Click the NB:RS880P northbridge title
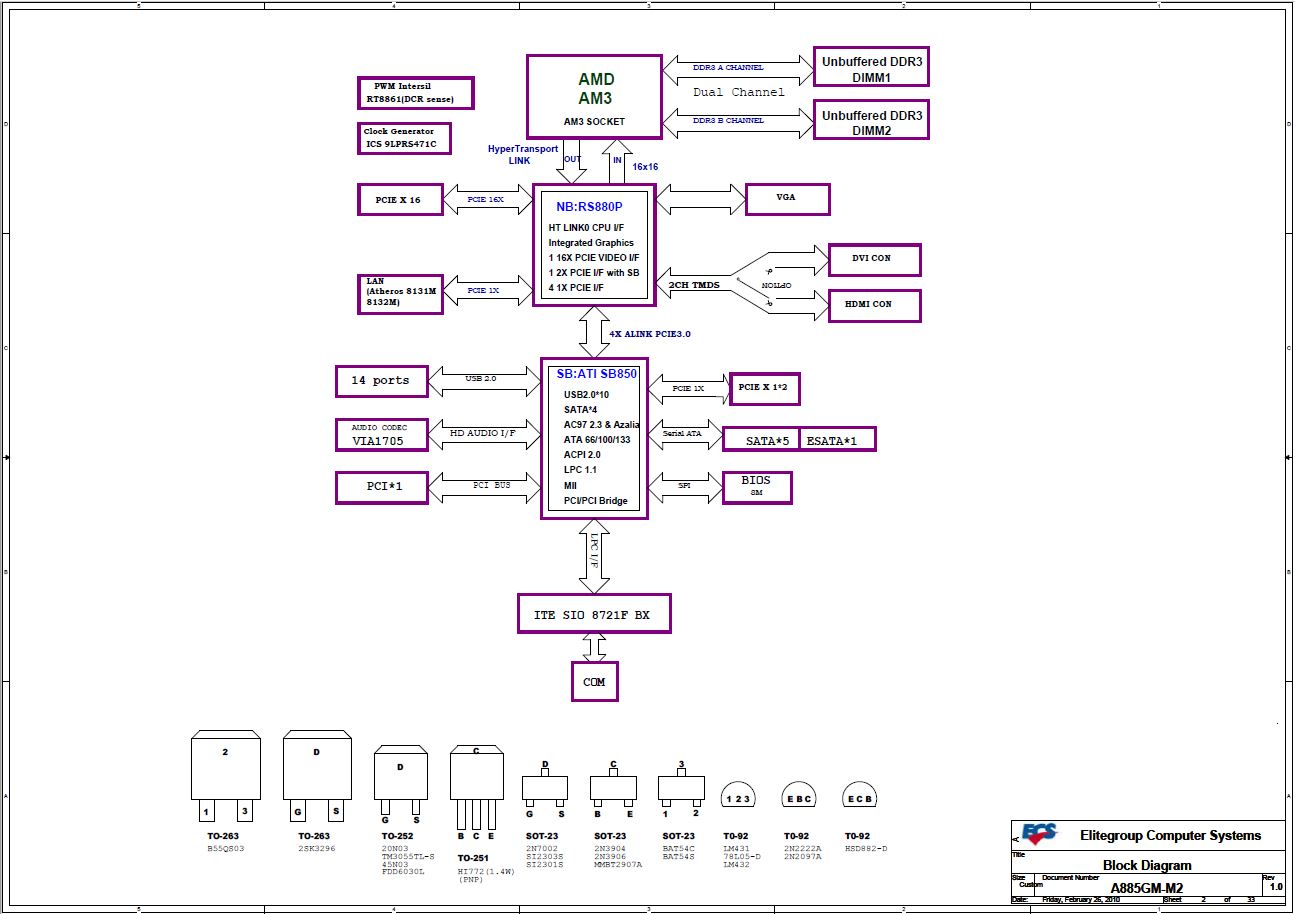The height and width of the screenshot is (914, 1295). [x=587, y=208]
